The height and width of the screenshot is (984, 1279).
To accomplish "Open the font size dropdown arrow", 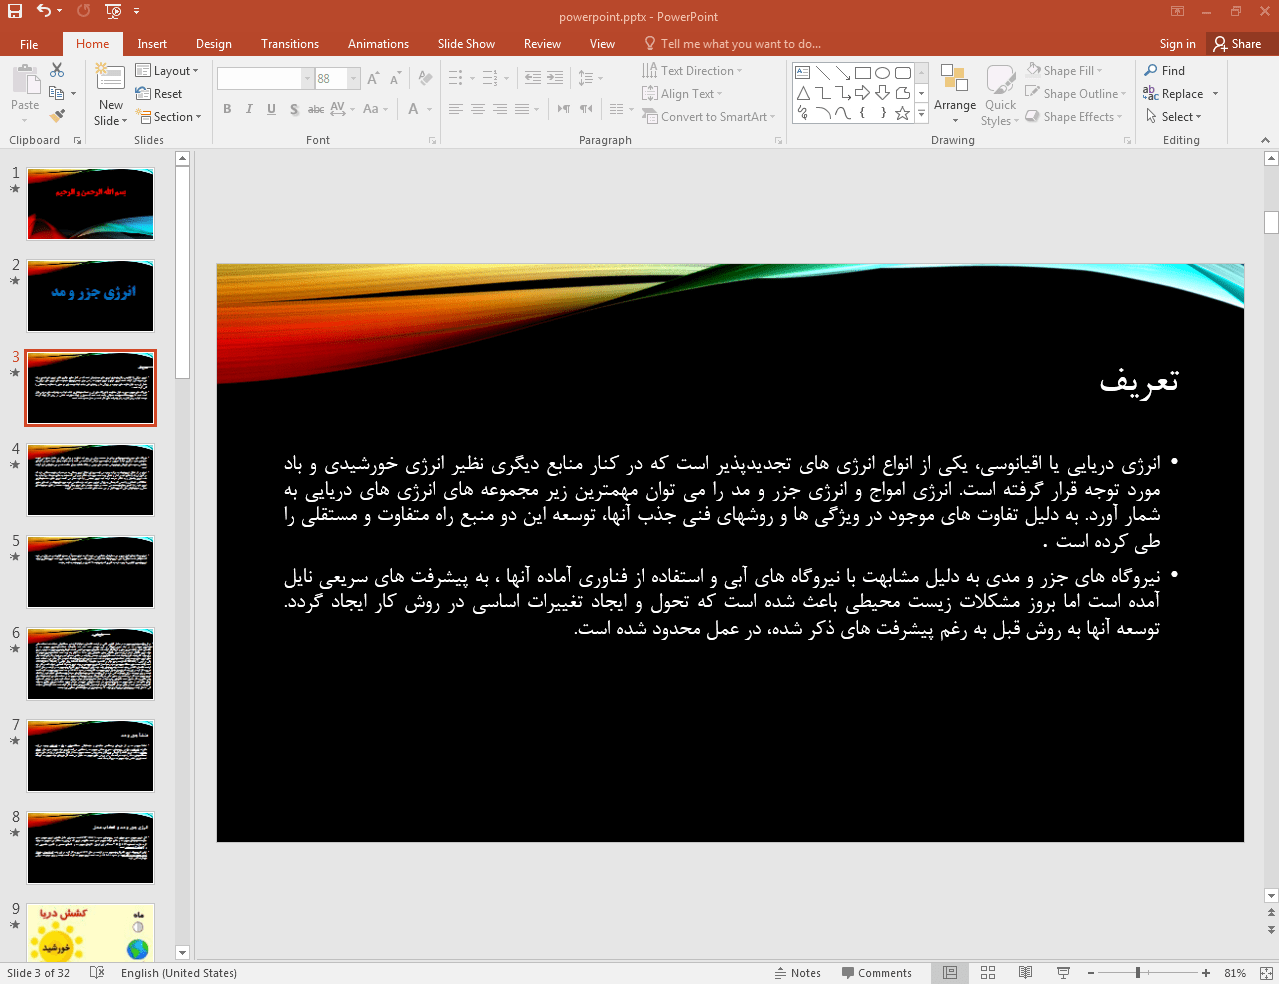I will pos(354,78).
